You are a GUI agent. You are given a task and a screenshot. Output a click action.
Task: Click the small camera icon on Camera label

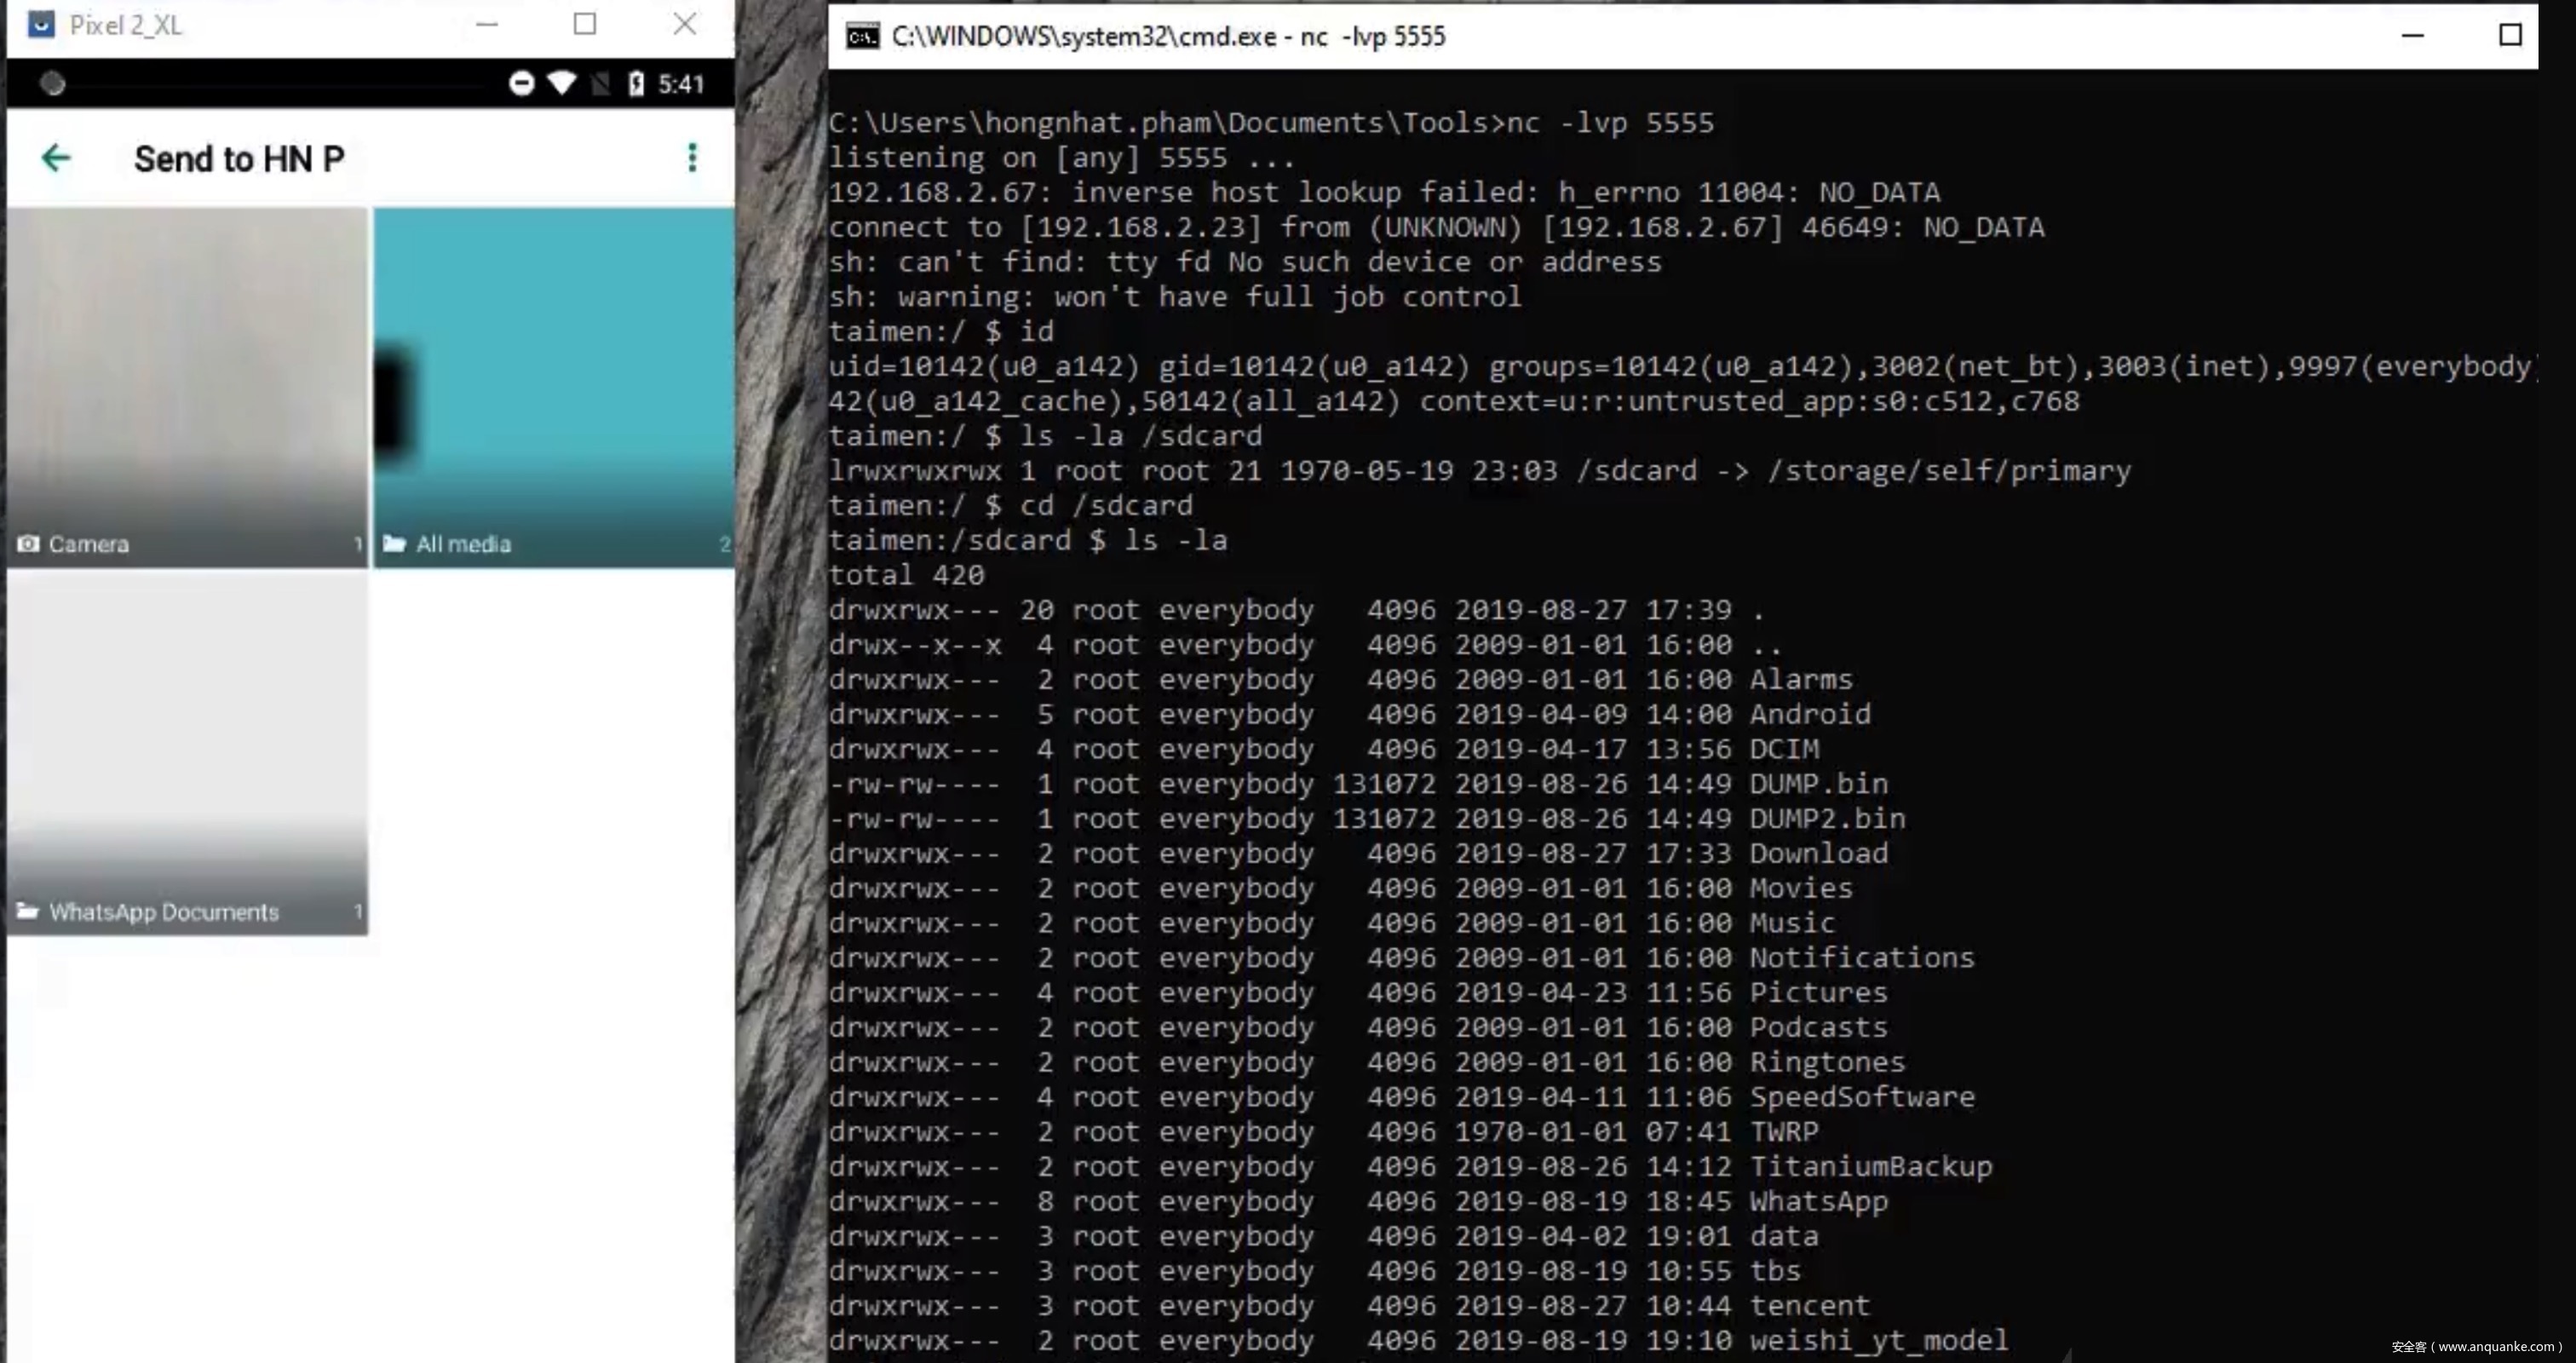pyautogui.click(x=28, y=544)
